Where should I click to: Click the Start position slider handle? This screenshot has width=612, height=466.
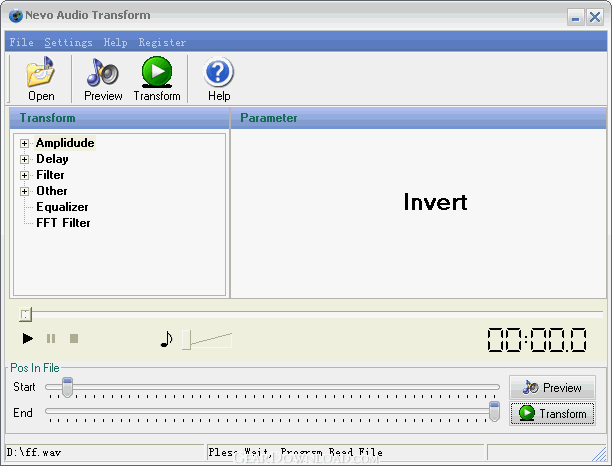click(68, 388)
